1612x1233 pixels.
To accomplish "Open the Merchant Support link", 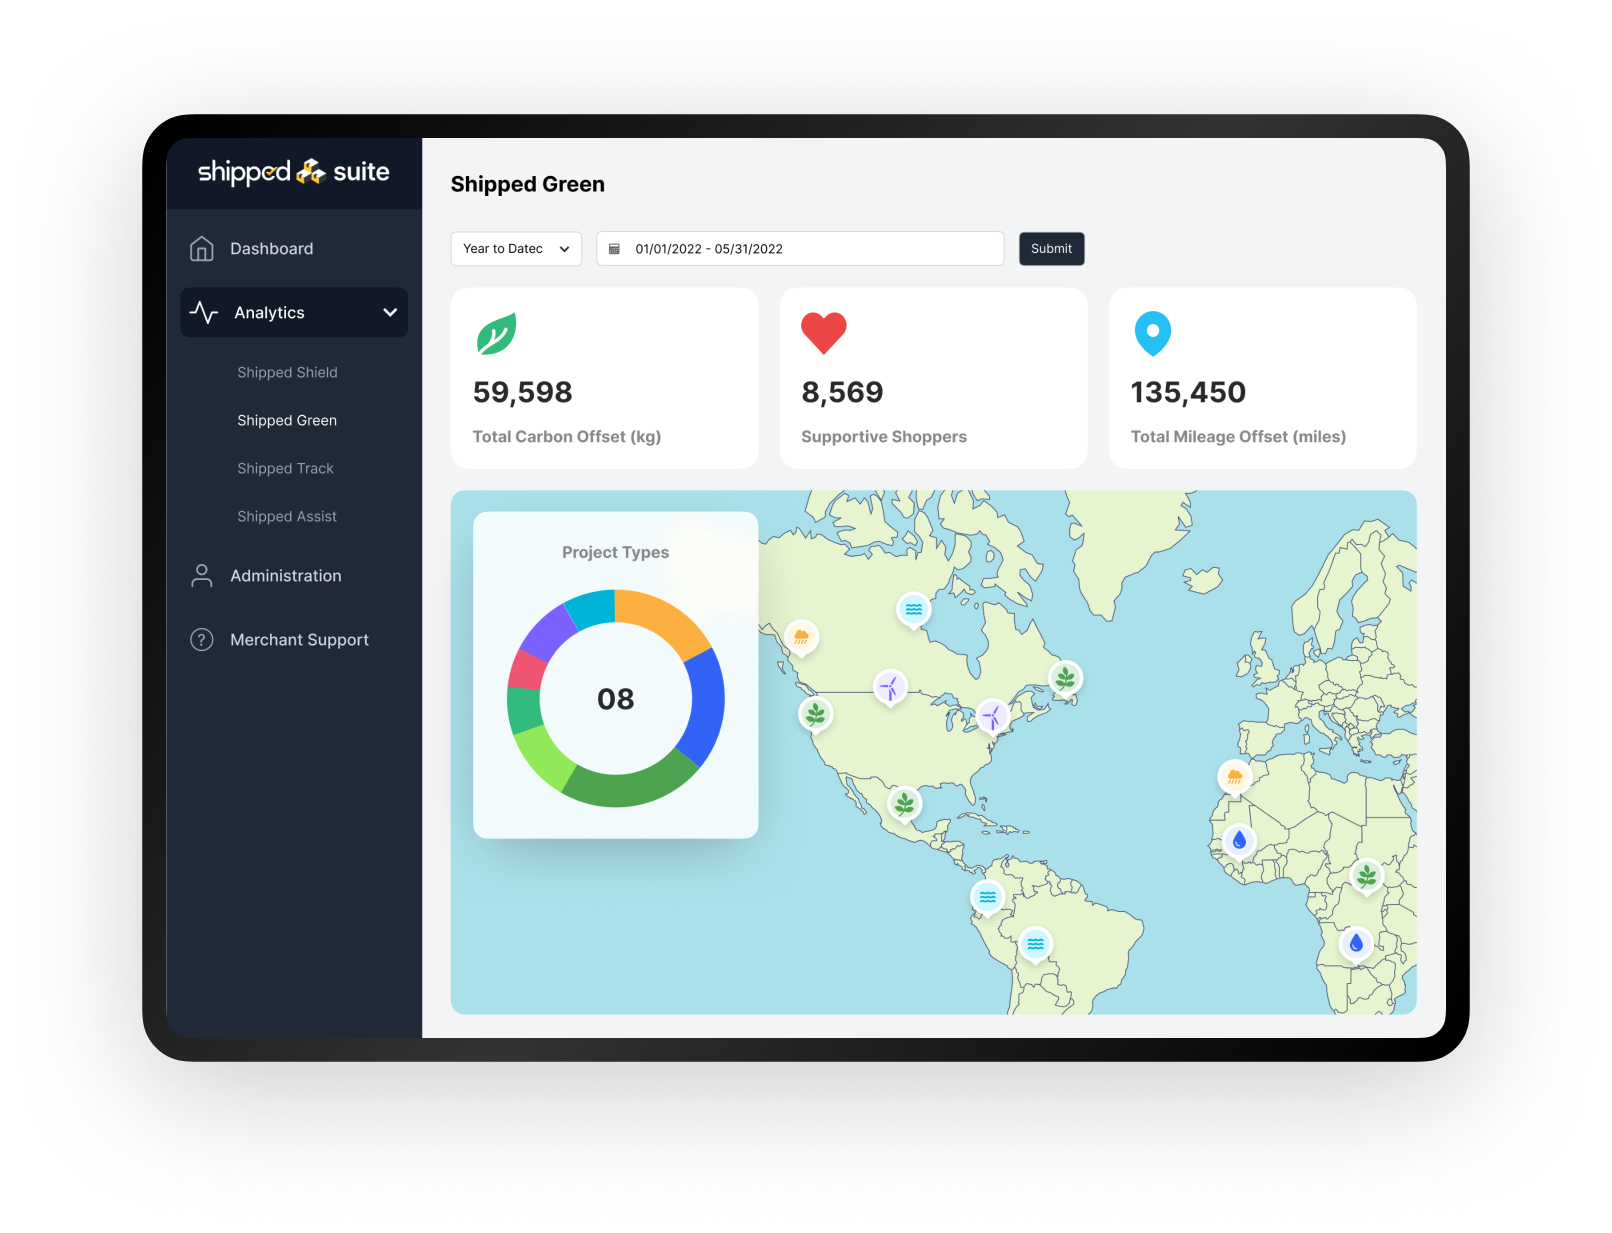I will pyautogui.click(x=299, y=640).
